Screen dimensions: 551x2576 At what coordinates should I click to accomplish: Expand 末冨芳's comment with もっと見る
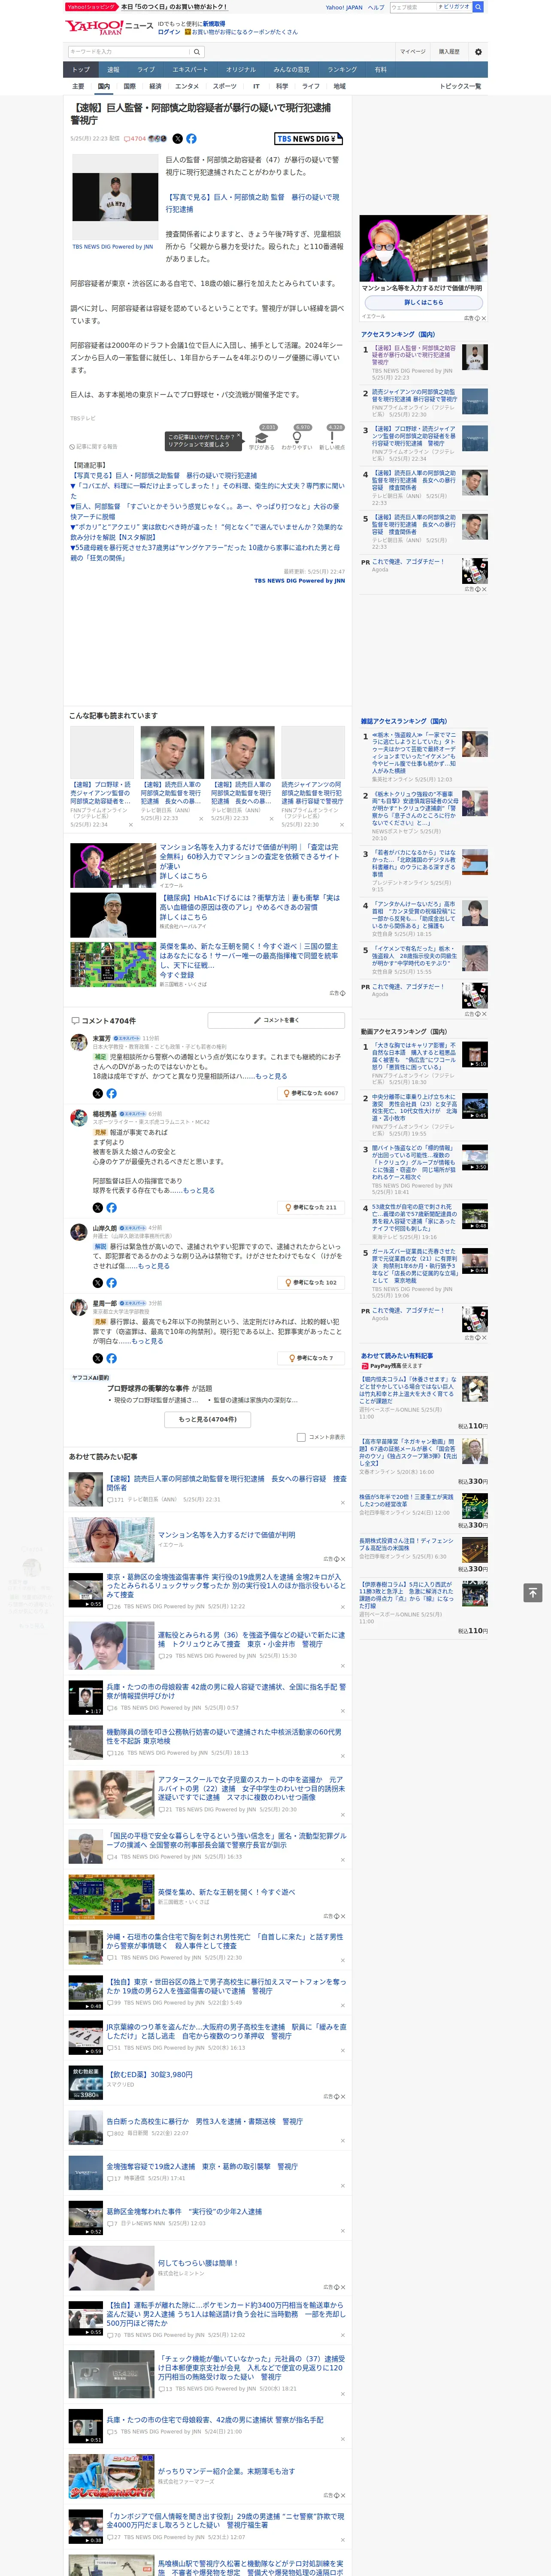coord(271,1076)
